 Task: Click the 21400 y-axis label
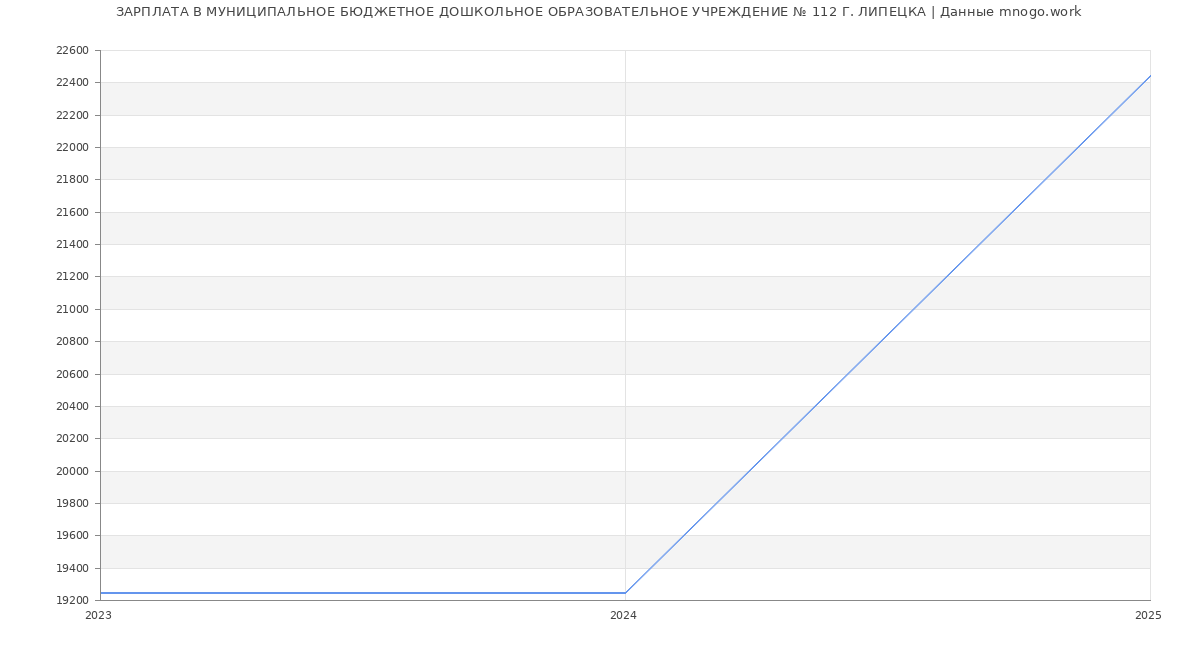click(x=72, y=245)
